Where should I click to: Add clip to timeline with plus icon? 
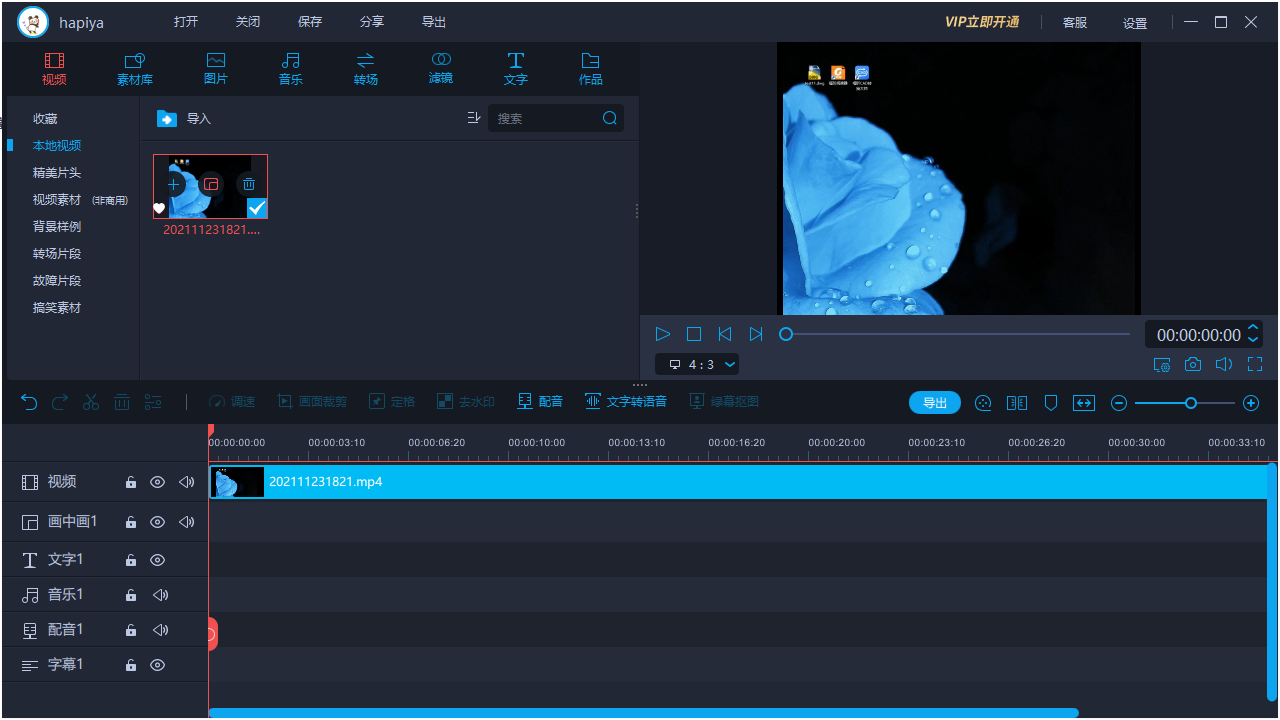pyautogui.click(x=174, y=184)
